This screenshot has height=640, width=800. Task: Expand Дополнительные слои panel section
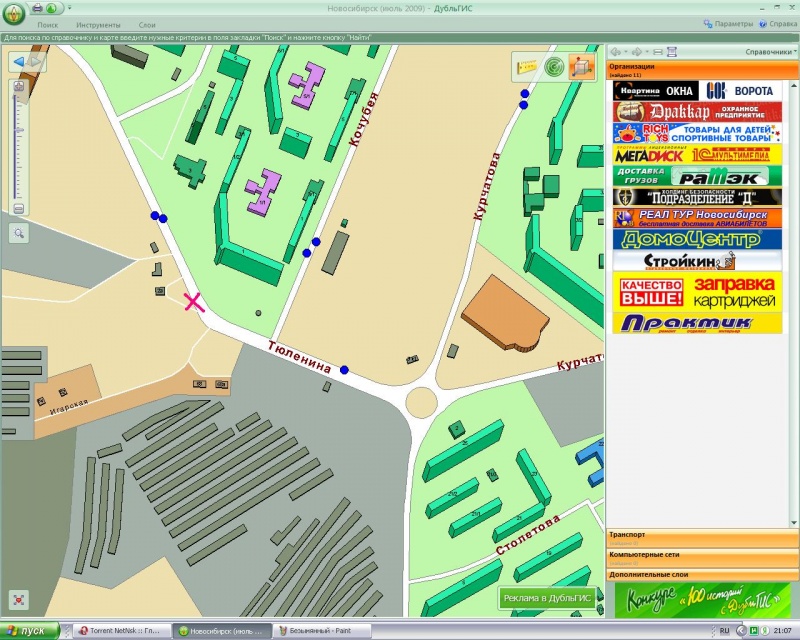(x=700, y=574)
